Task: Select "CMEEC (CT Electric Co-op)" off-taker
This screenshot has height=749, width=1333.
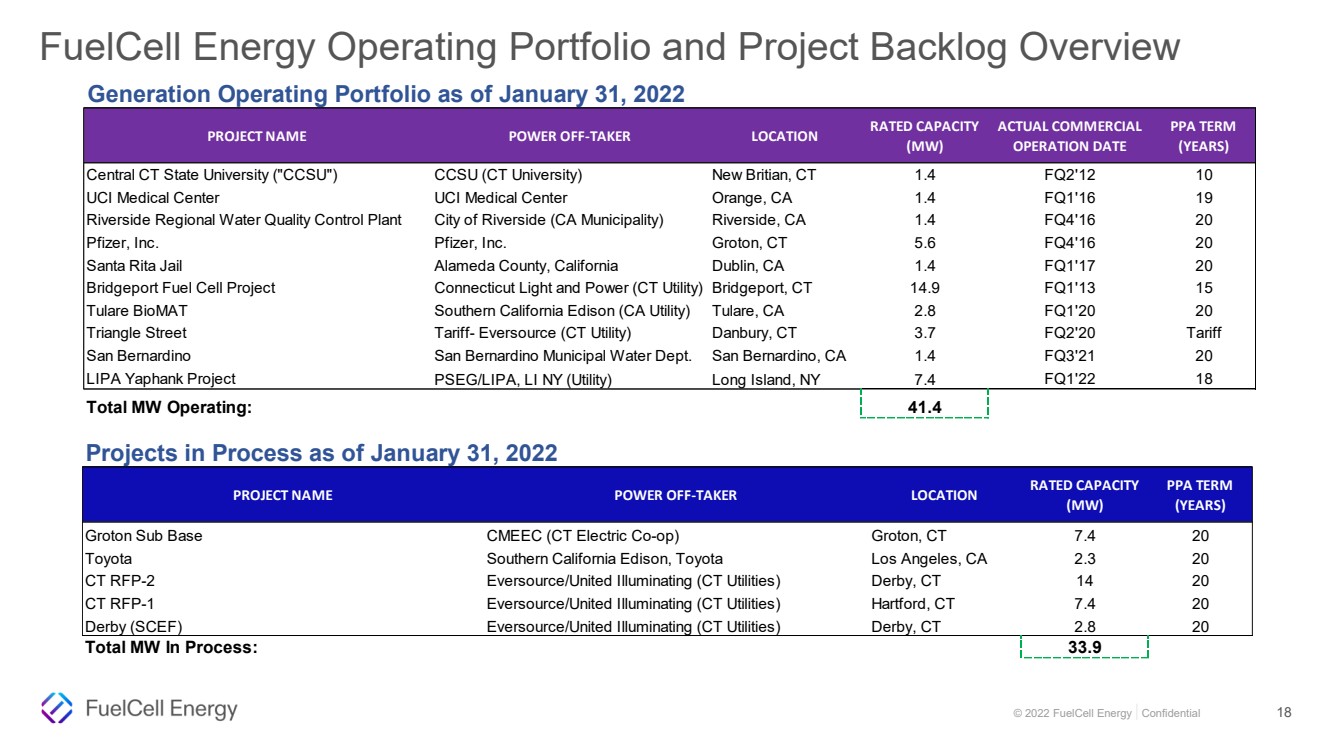Action: click(x=583, y=536)
